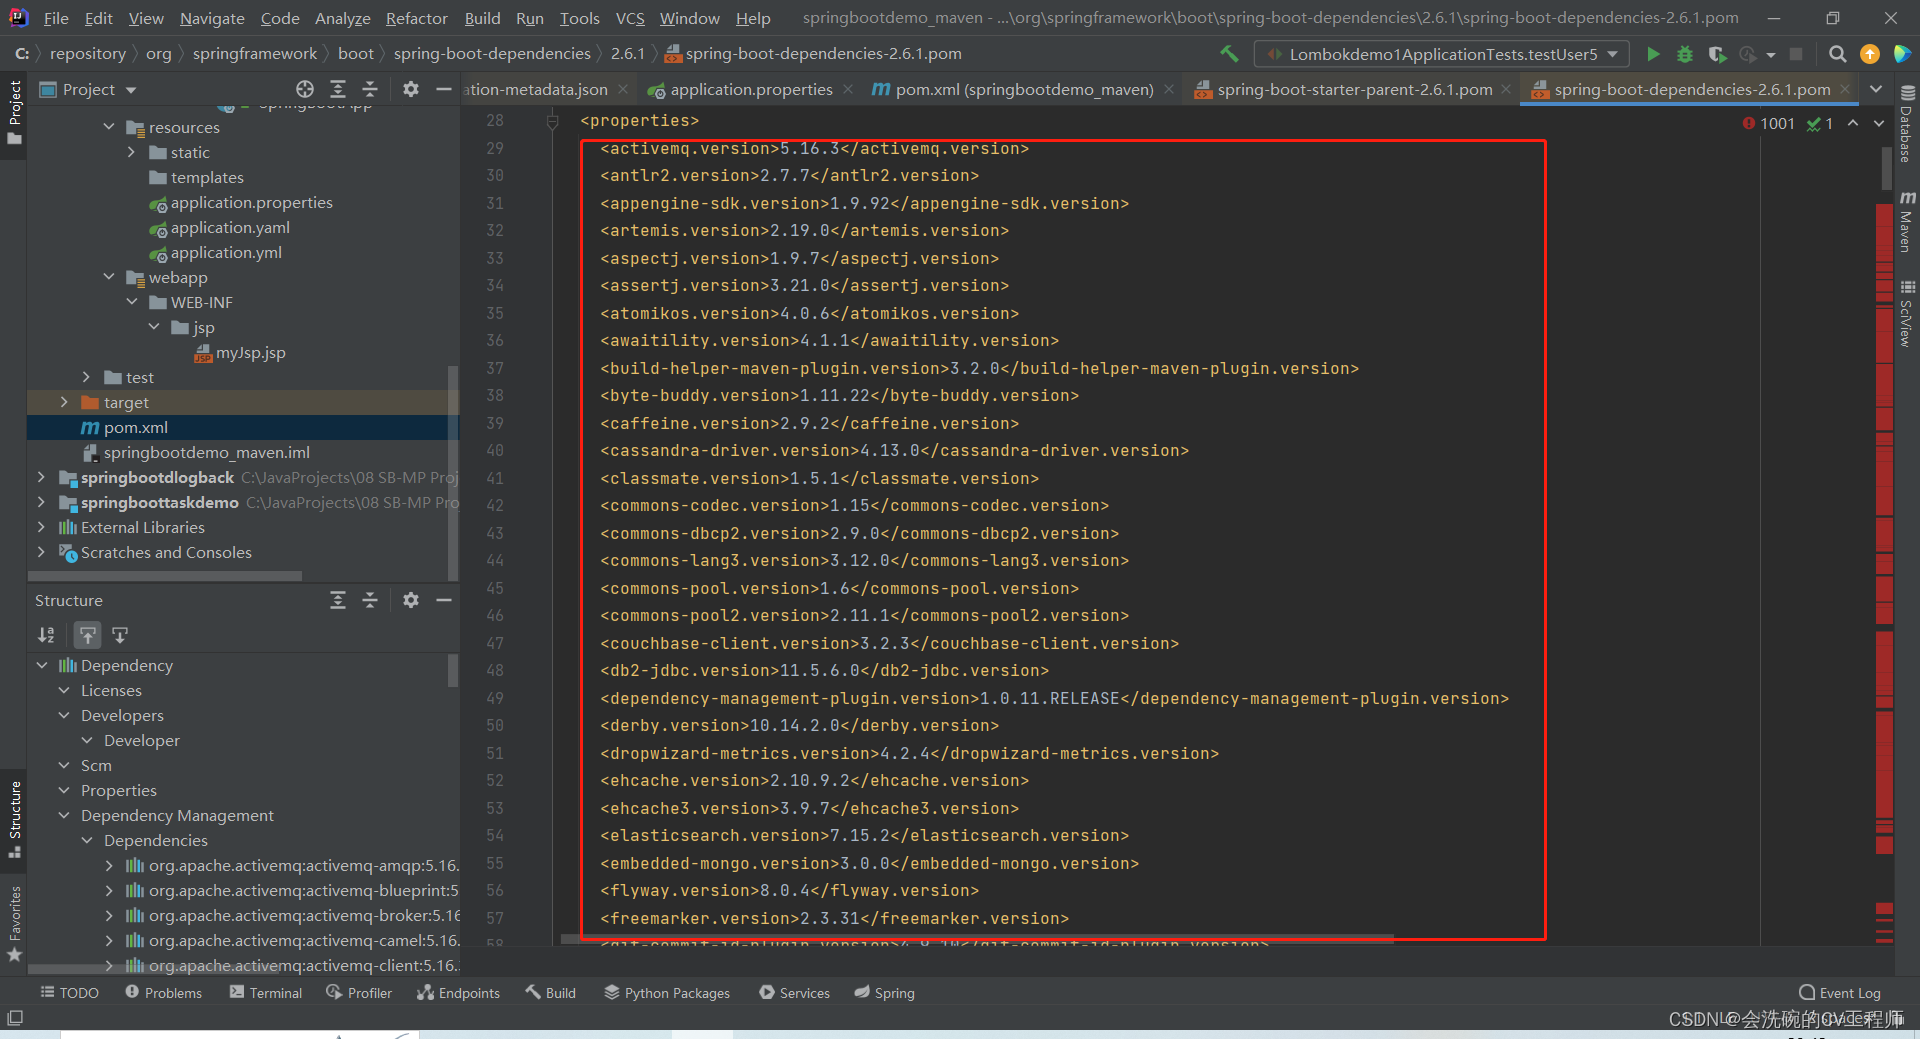Screen dimensions: 1920x1039
Task: Toggle fold marker at properties line 28
Action: point(552,121)
